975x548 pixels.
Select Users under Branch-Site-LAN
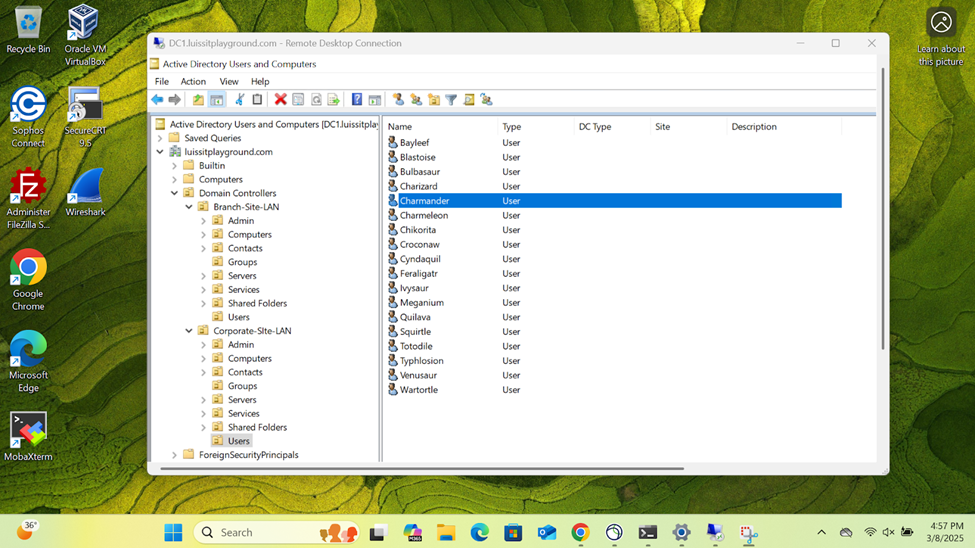(x=238, y=317)
